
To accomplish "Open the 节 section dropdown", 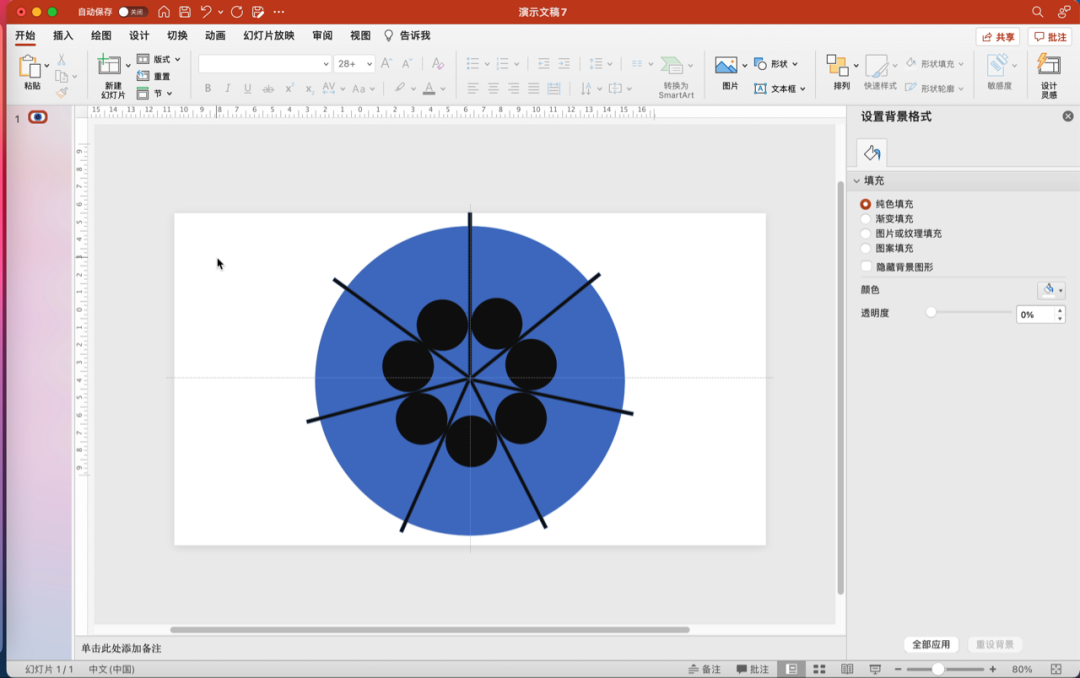I will 154,93.
